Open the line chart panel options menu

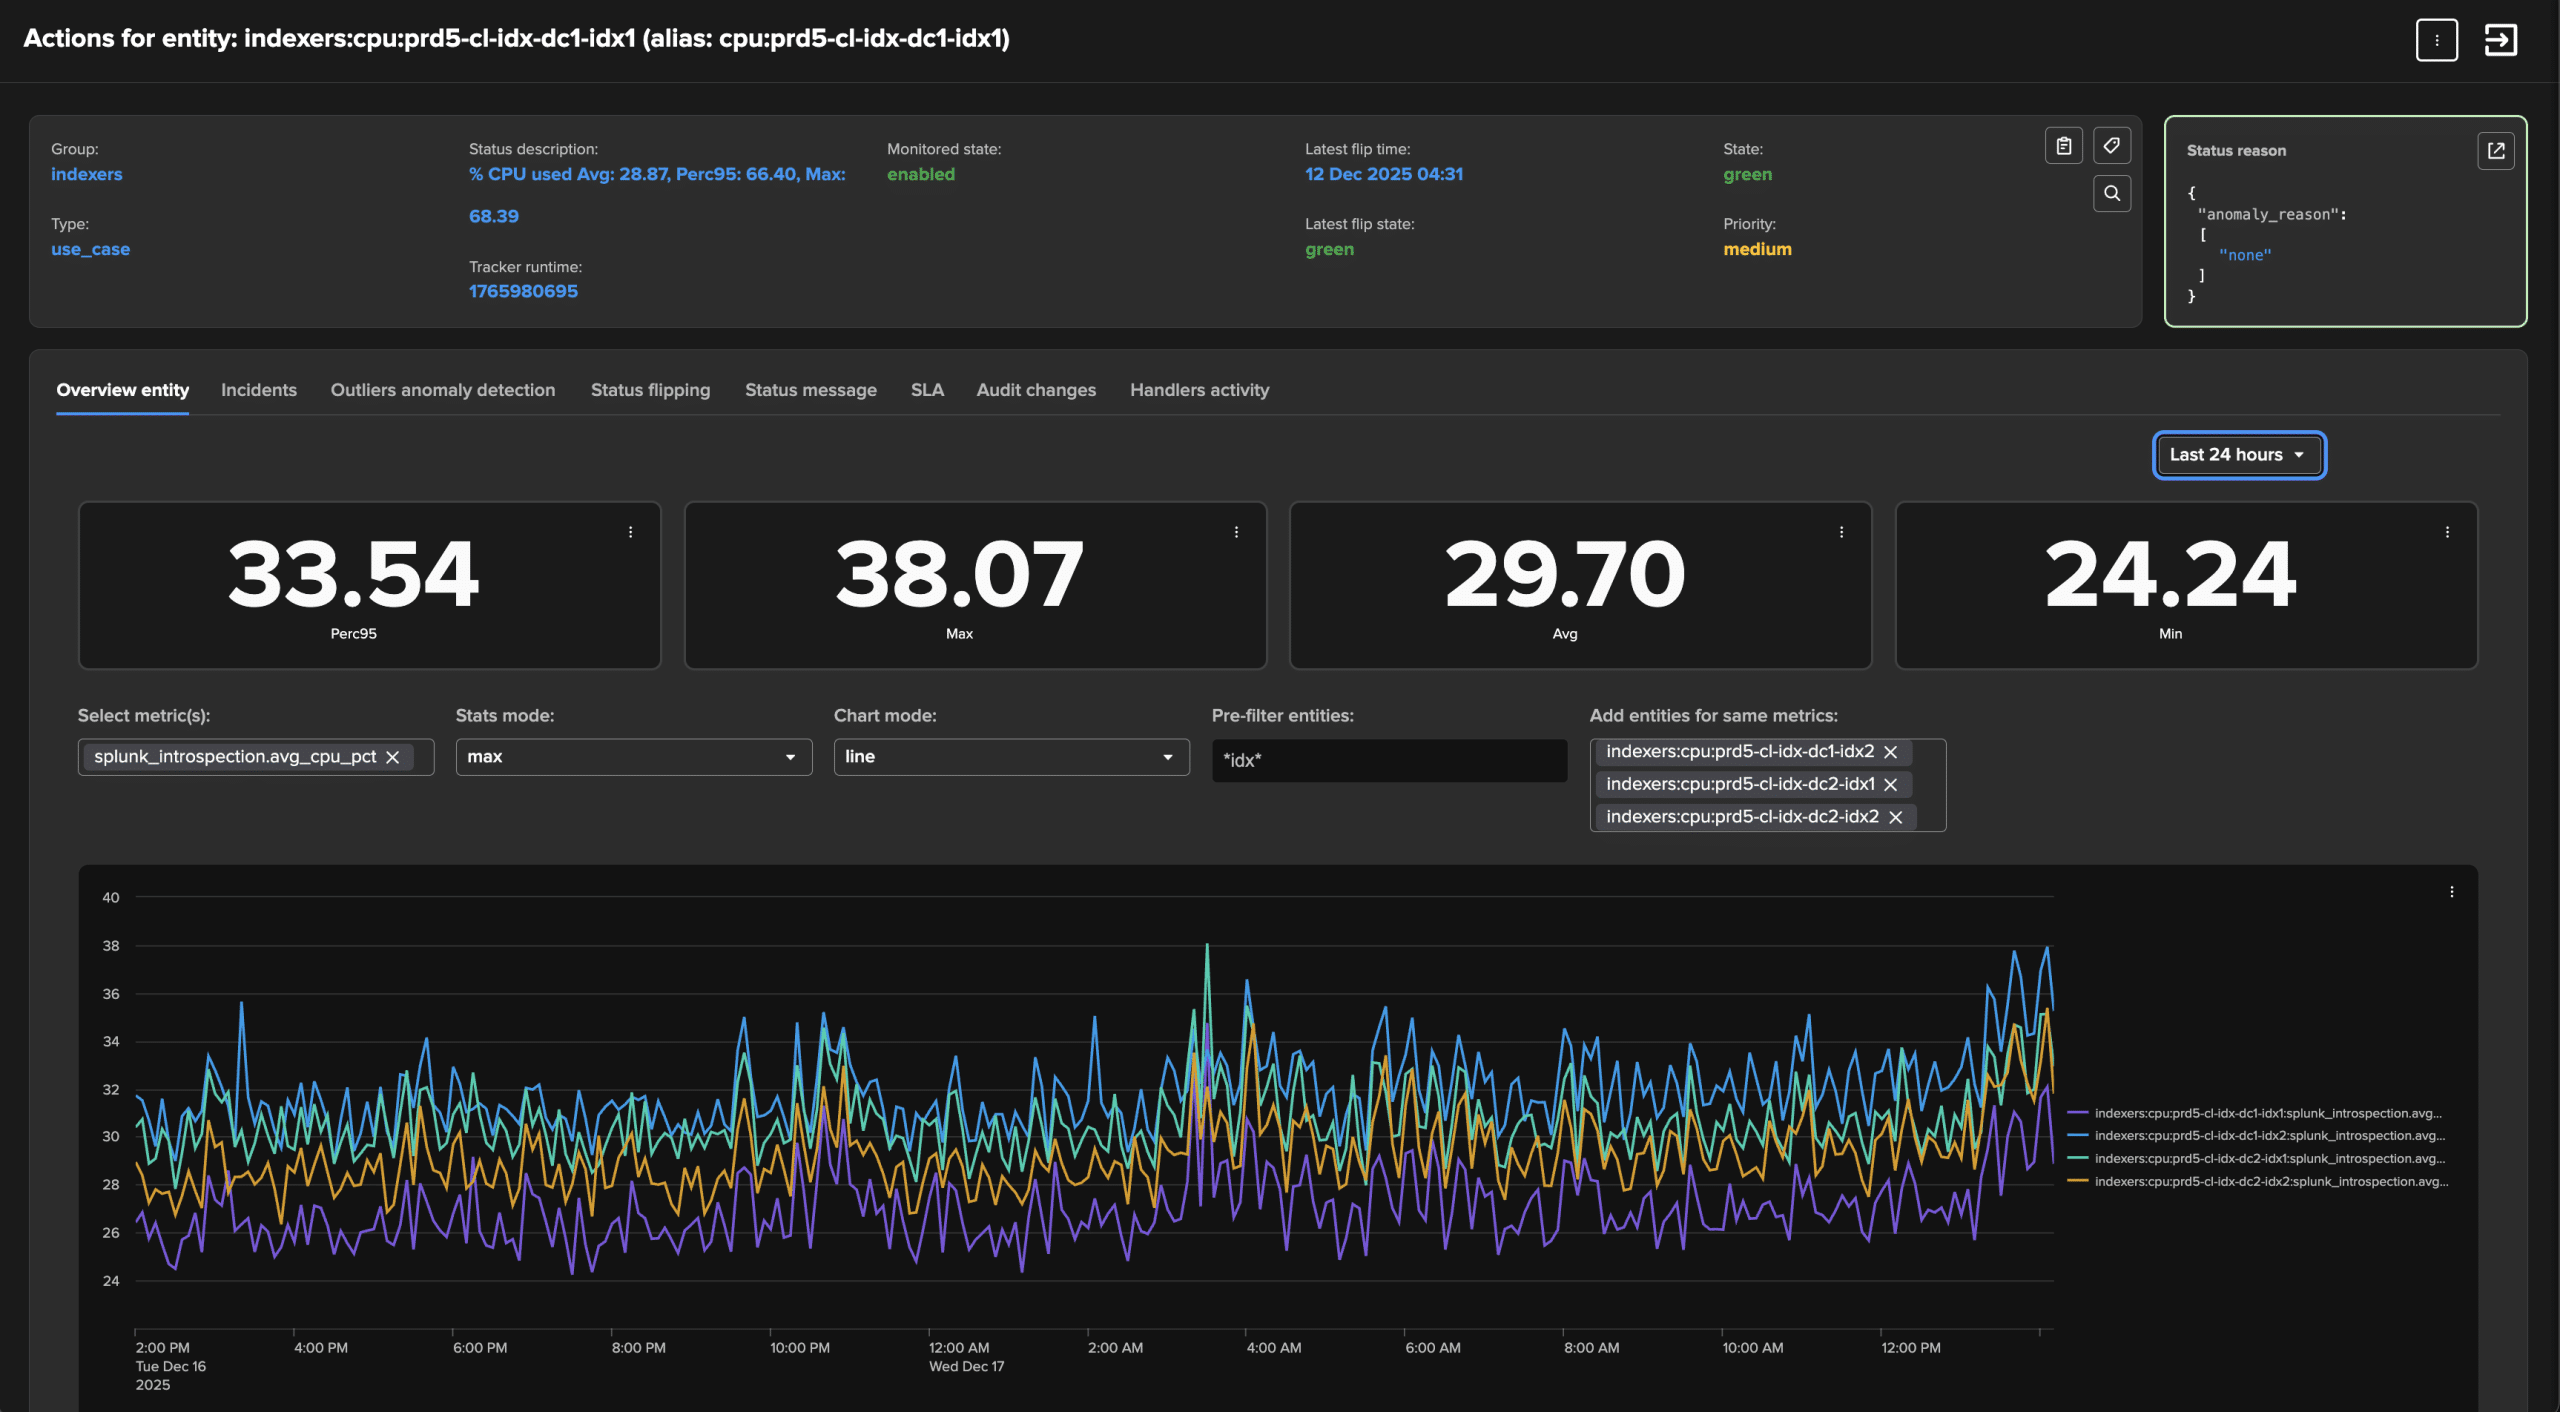click(x=2451, y=892)
